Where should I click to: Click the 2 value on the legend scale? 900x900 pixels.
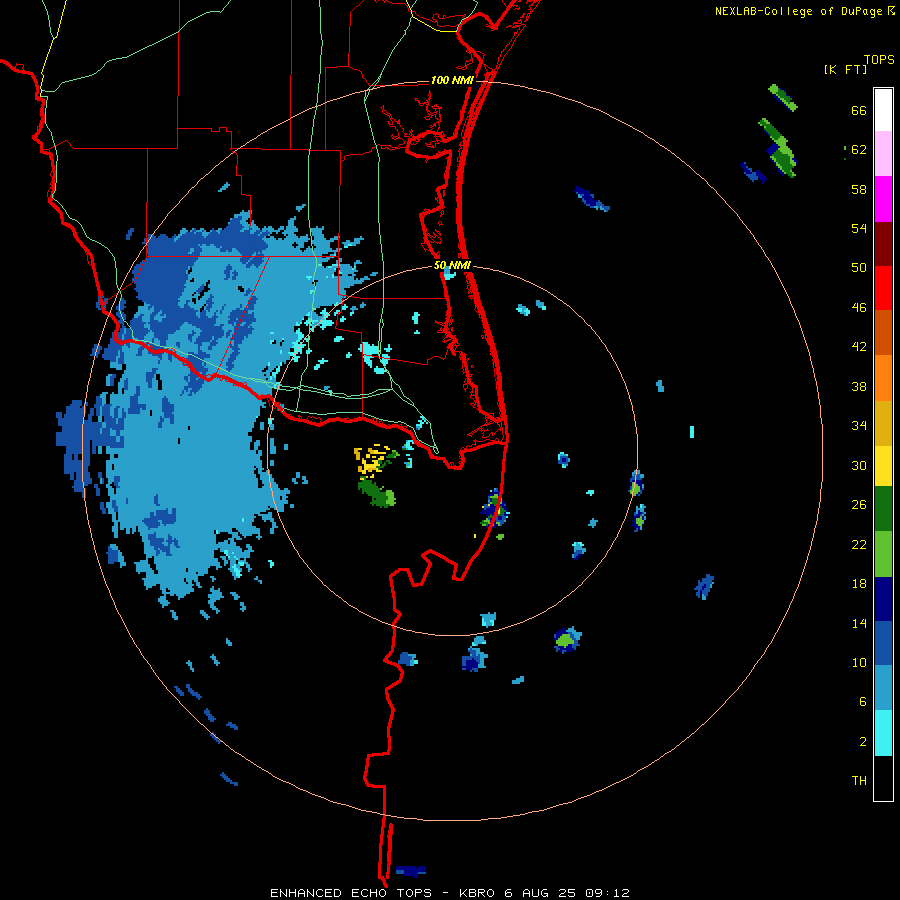click(863, 741)
